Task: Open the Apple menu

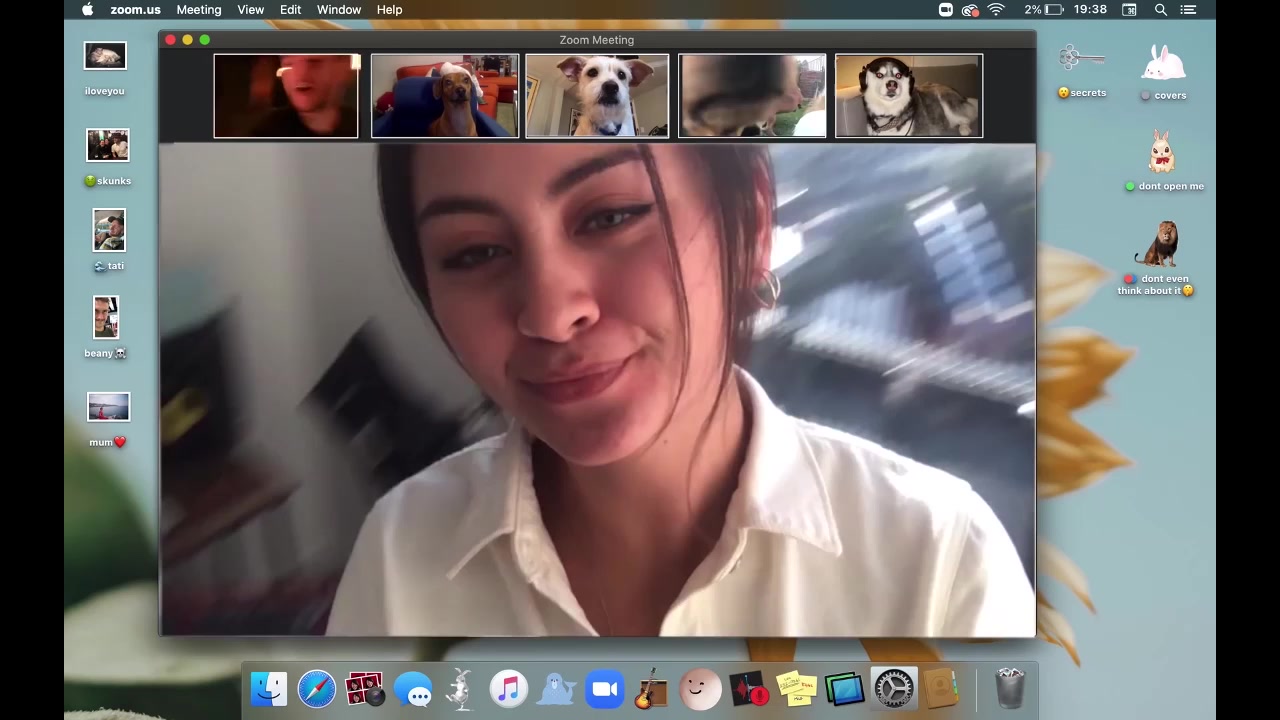Action: (x=88, y=10)
